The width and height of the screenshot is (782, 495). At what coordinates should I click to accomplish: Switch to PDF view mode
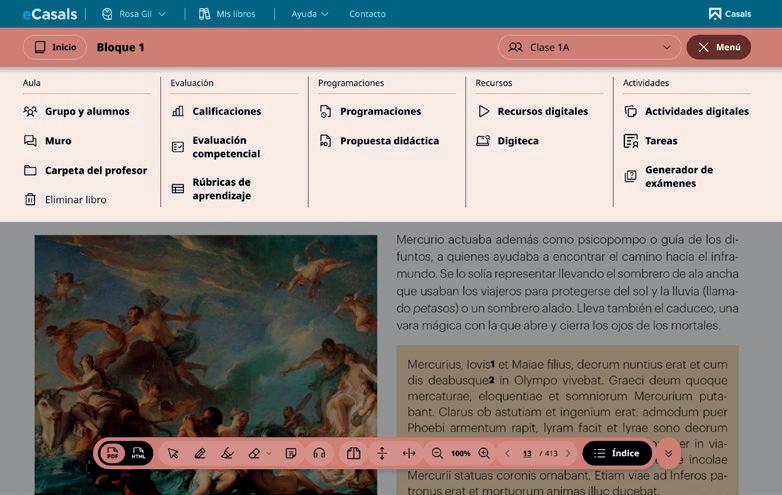coord(112,453)
